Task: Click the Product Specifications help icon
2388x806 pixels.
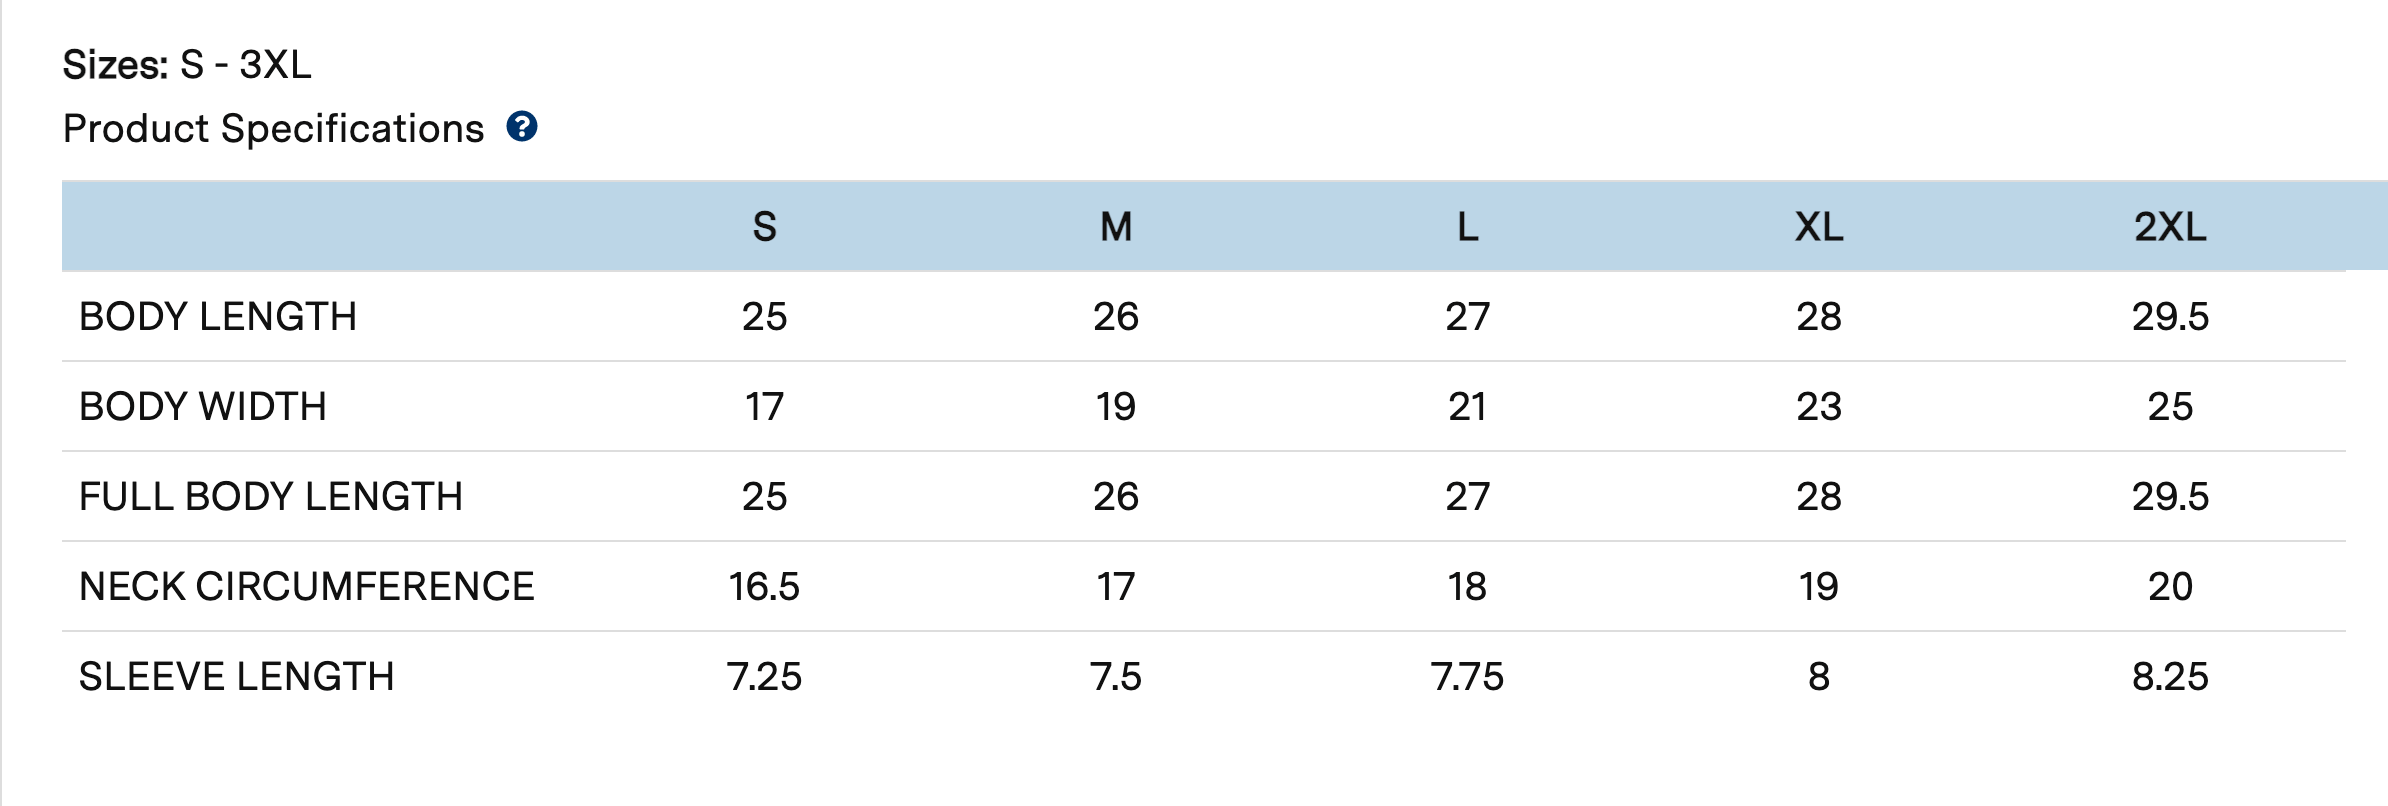Action: (522, 127)
